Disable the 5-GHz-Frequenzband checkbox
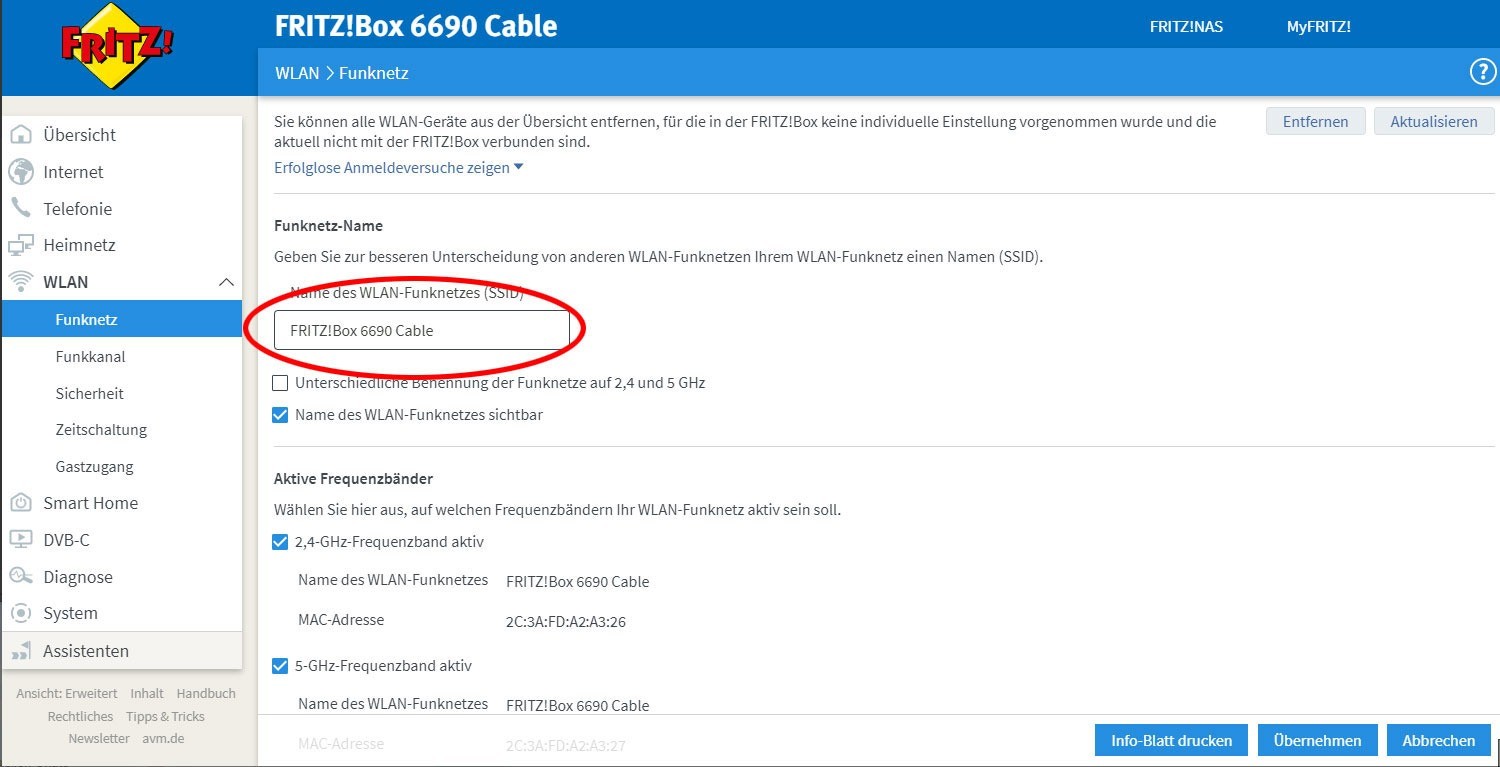The width and height of the screenshot is (1500, 767). 280,666
